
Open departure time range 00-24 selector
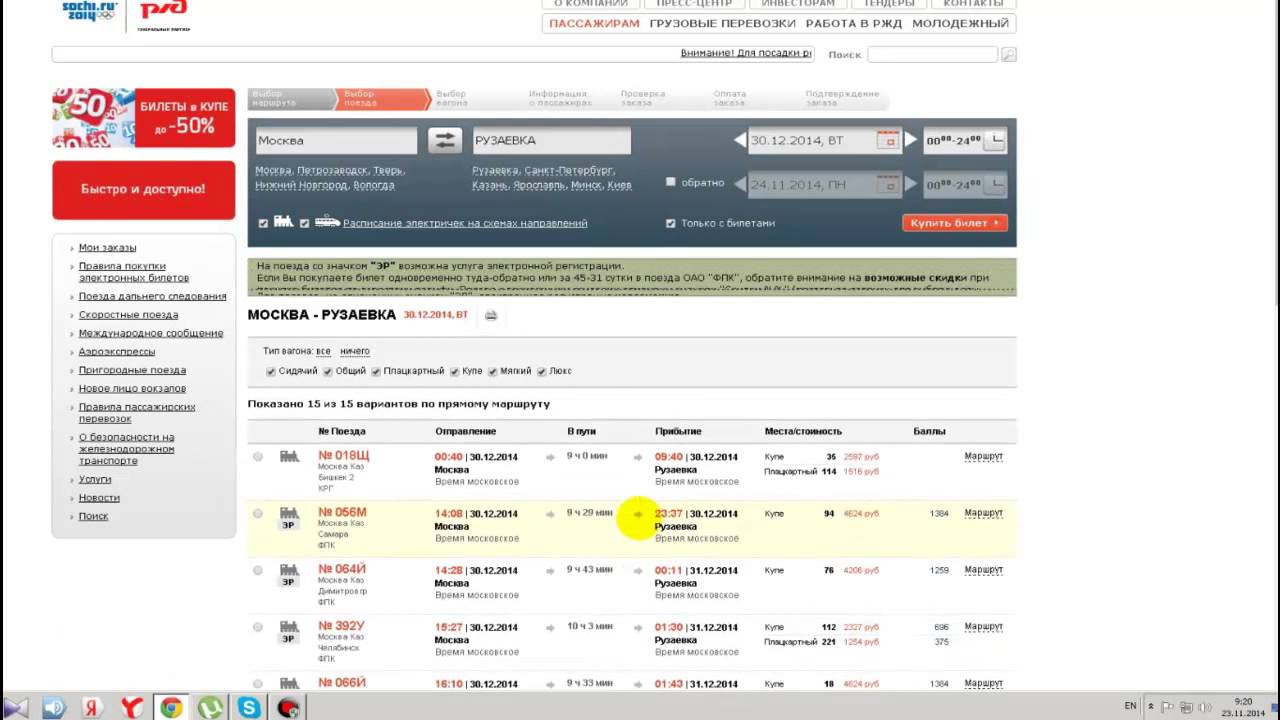[964, 141]
